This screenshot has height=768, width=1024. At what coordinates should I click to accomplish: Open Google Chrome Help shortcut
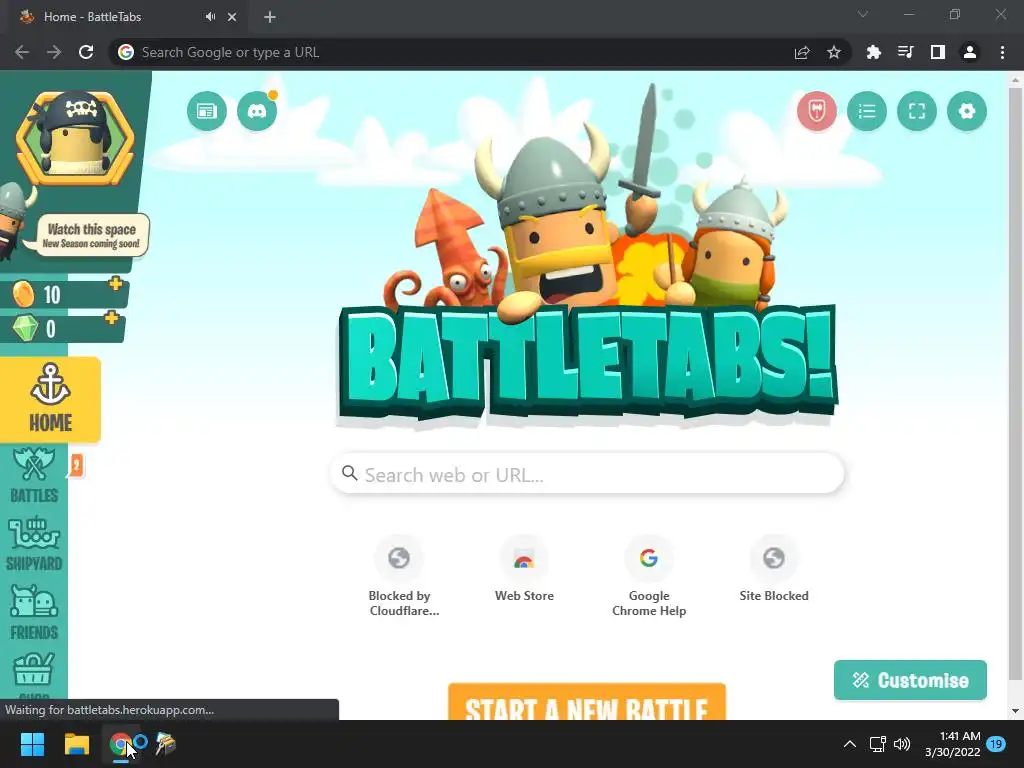coord(648,576)
